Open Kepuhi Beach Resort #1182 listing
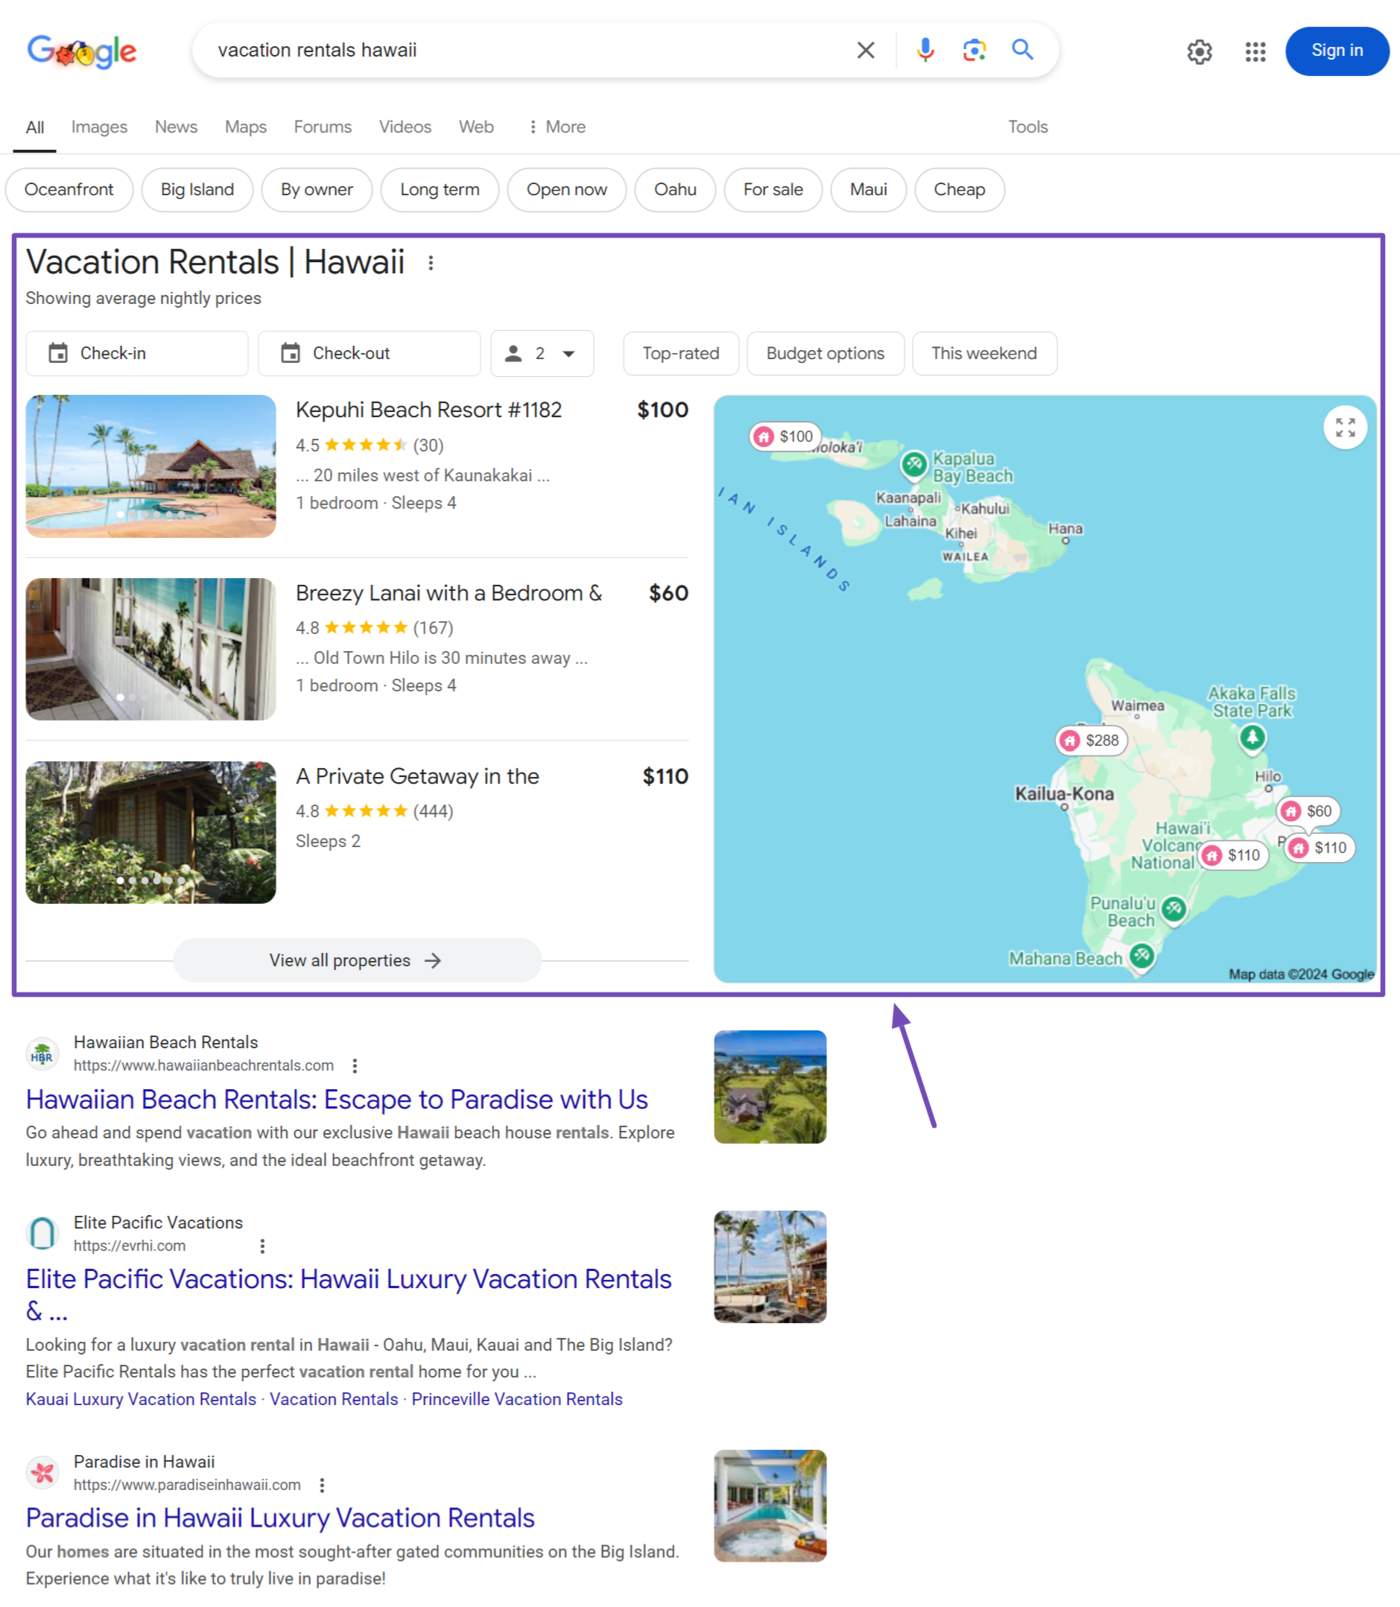The height and width of the screenshot is (1607, 1400). click(429, 410)
